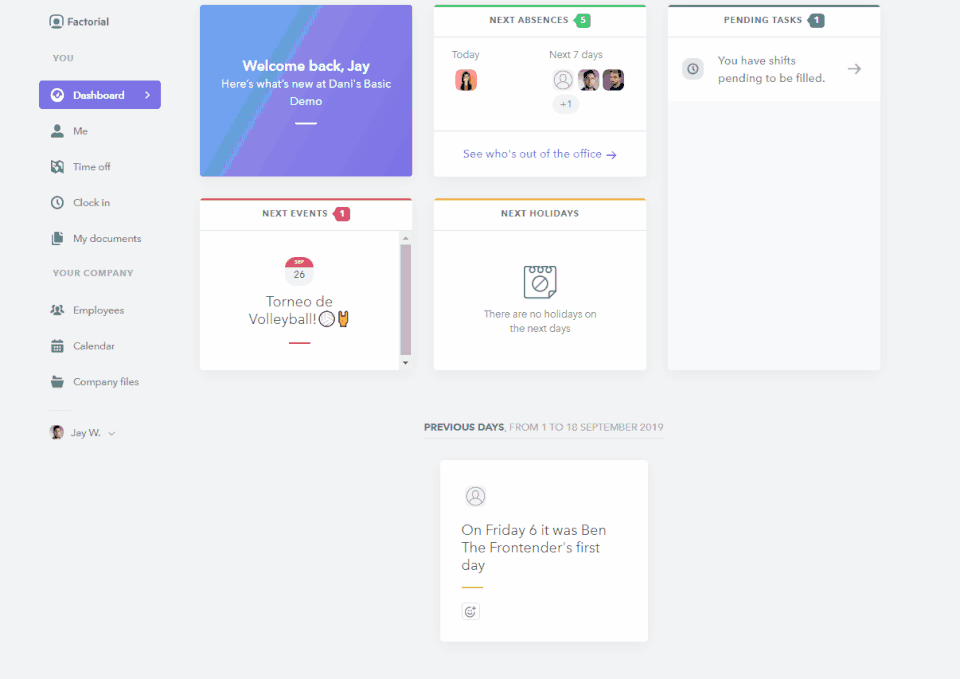Screen dimensions: 960x679
Task: Click the Pending Tasks header title
Action: 762,20
